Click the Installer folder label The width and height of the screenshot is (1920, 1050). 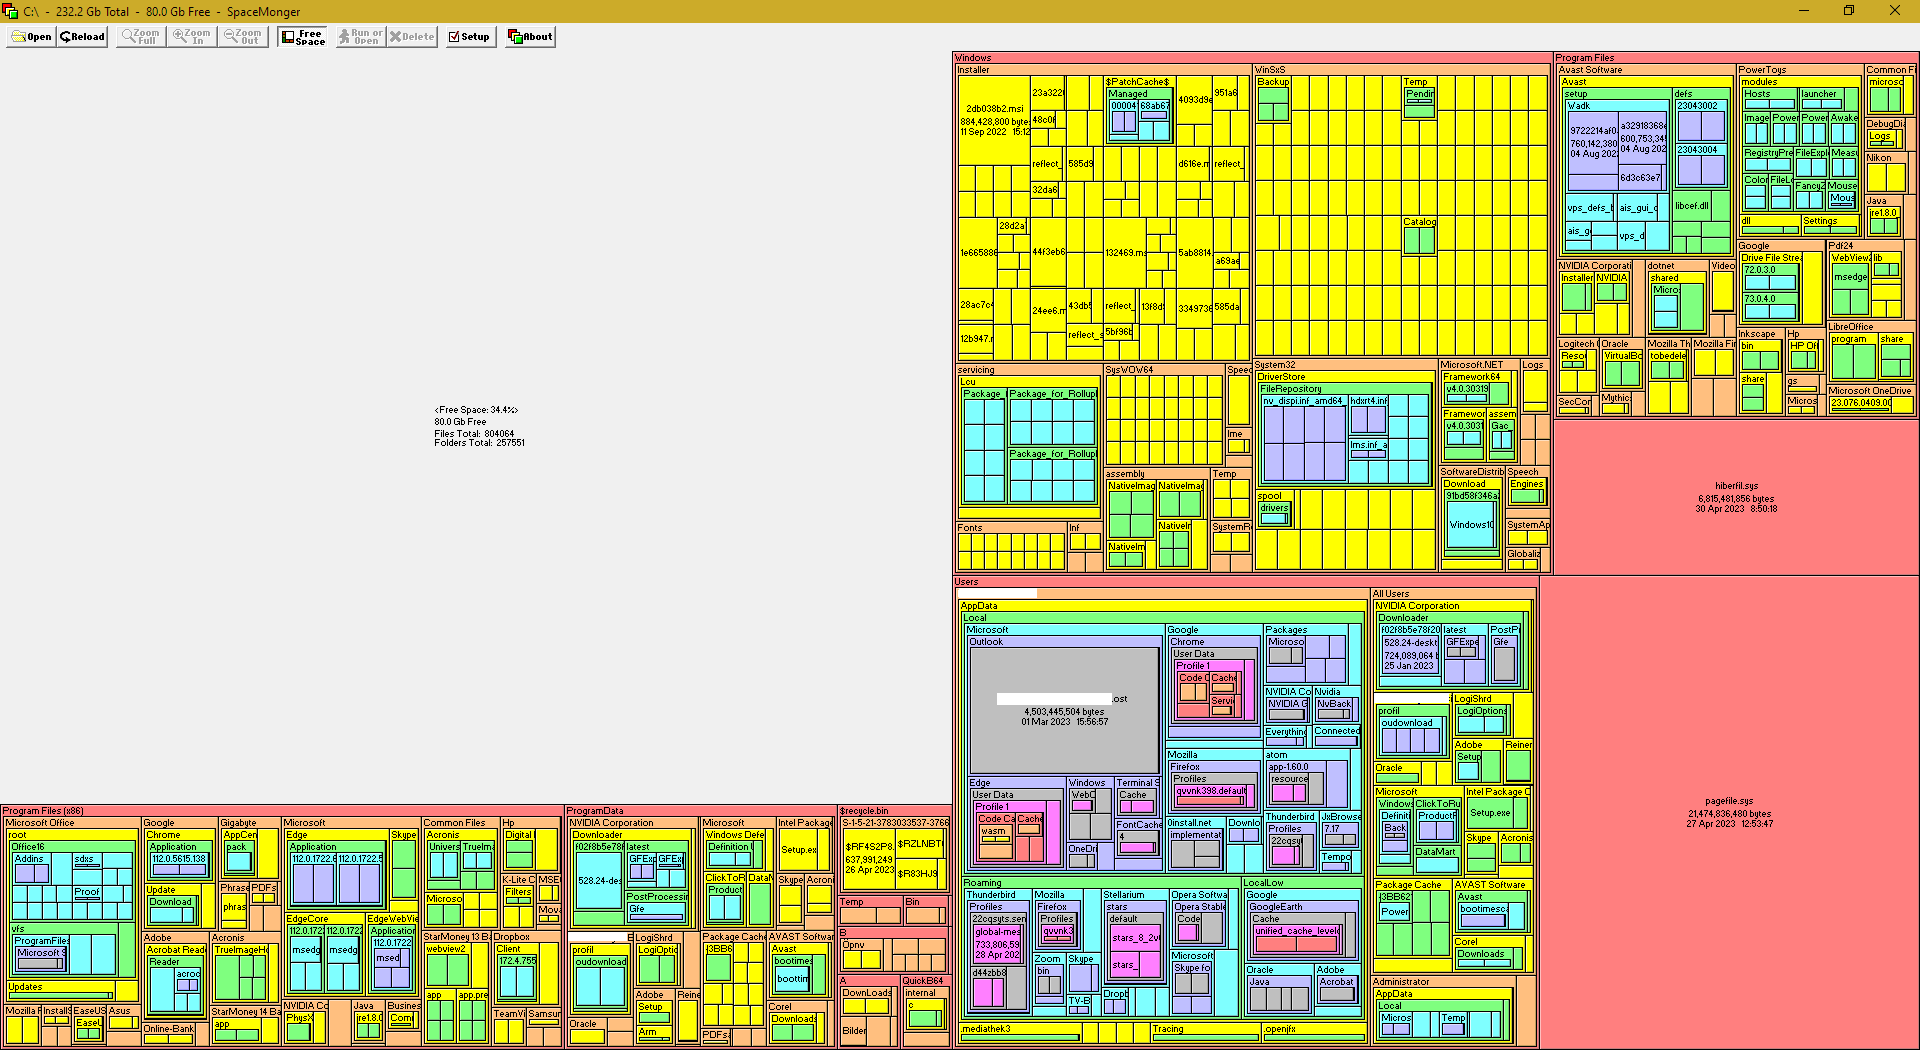973,70
